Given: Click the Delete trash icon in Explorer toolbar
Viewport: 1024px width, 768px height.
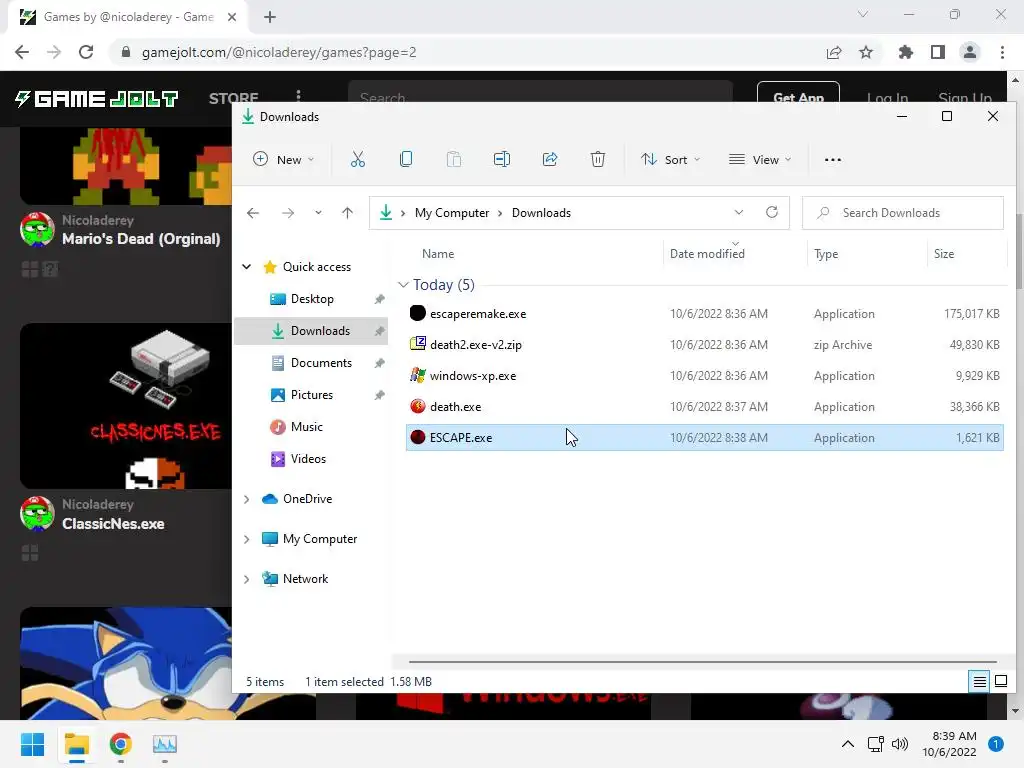Looking at the screenshot, I should [x=598, y=159].
